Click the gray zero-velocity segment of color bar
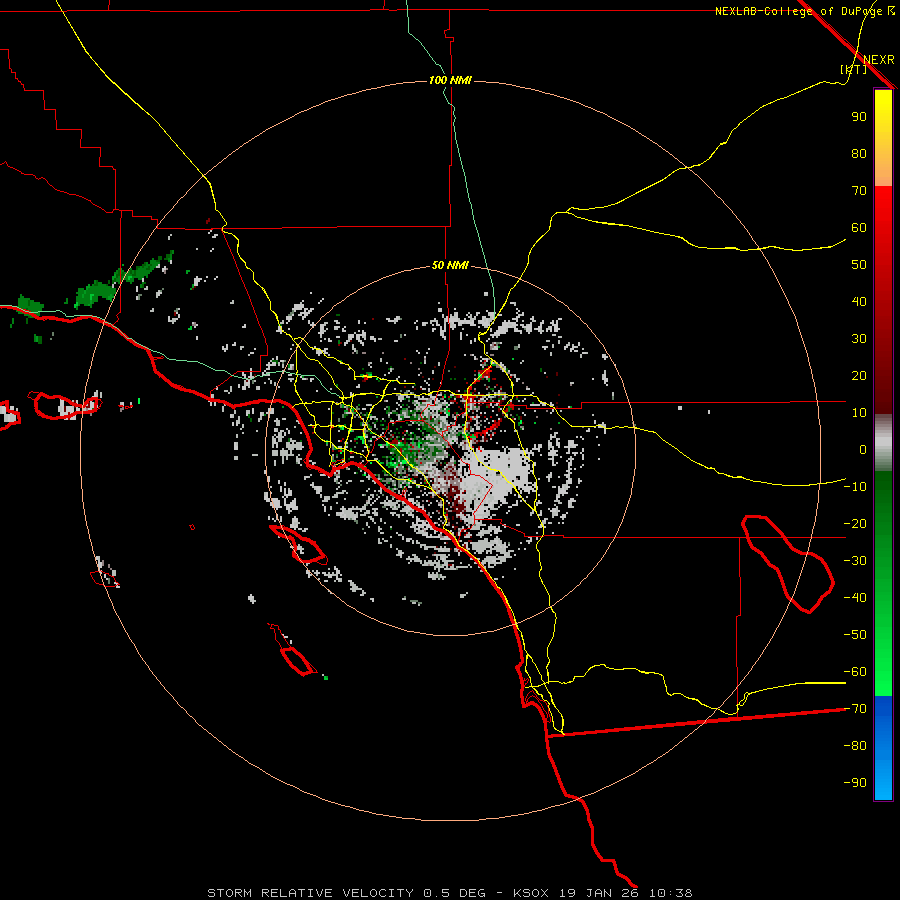 pos(883,443)
